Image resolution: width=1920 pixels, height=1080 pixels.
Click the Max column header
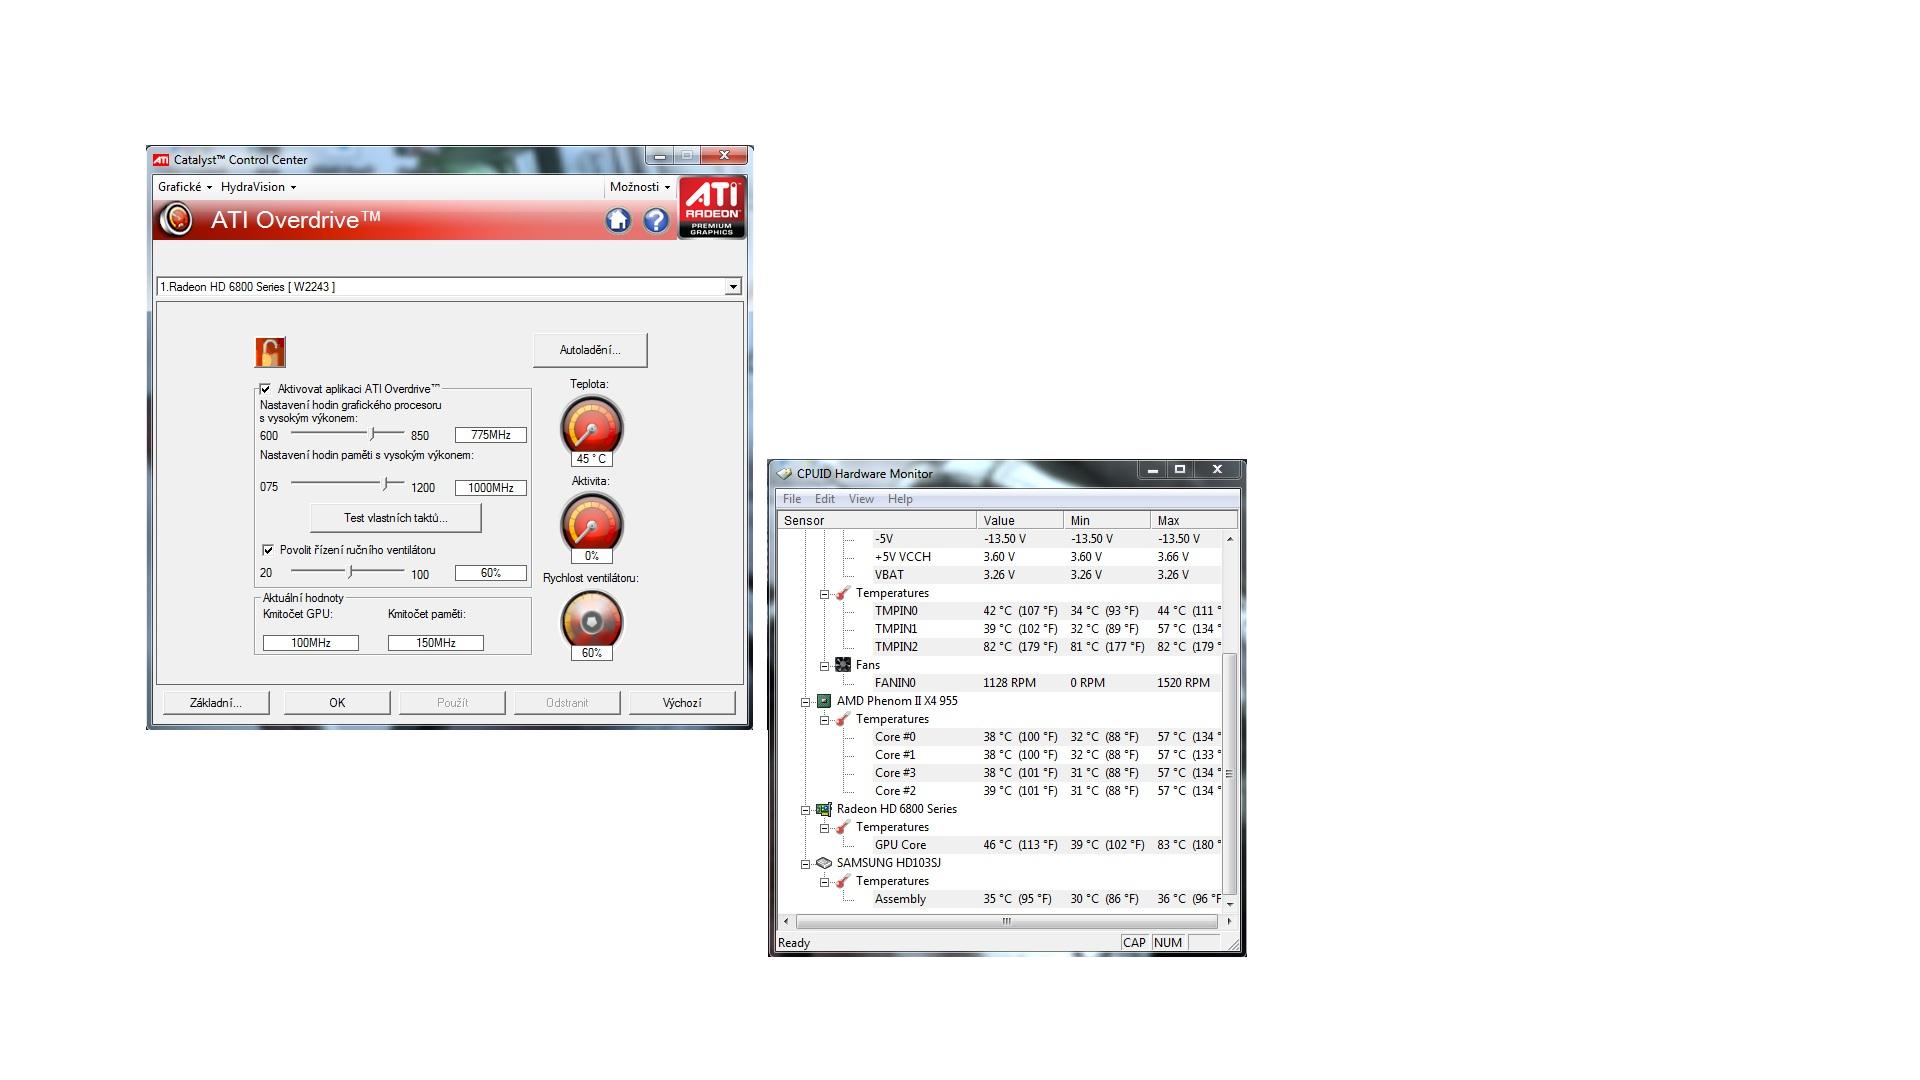pyautogui.click(x=1194, y=521)
